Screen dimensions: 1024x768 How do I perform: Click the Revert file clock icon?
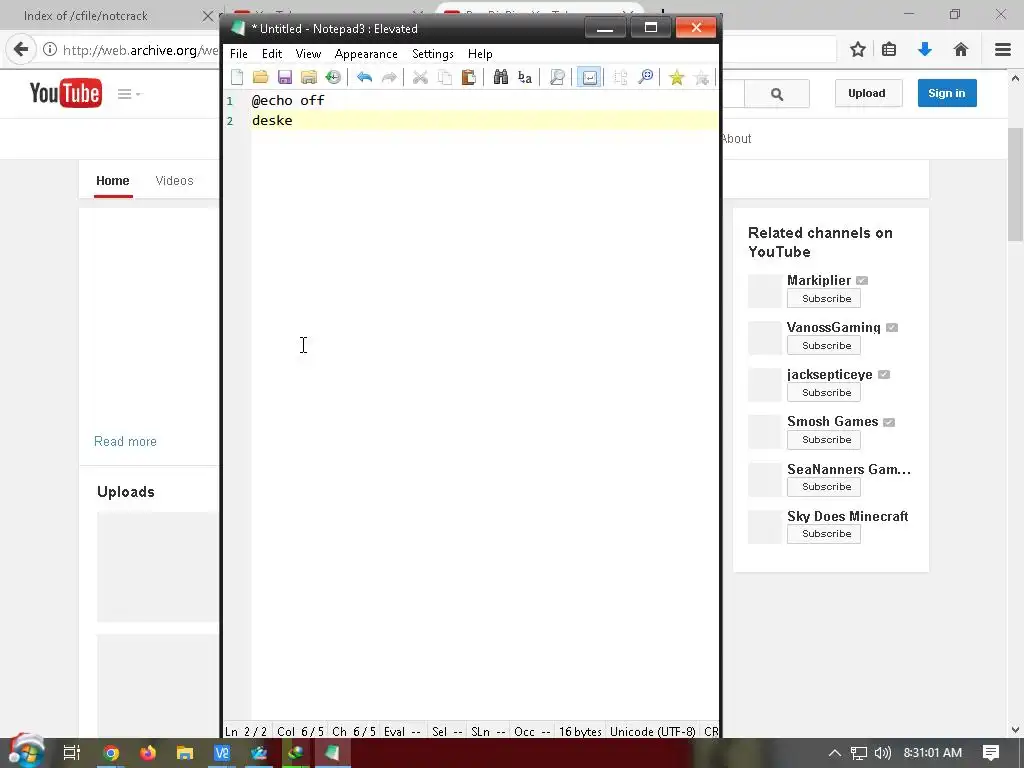click(333, 77)
